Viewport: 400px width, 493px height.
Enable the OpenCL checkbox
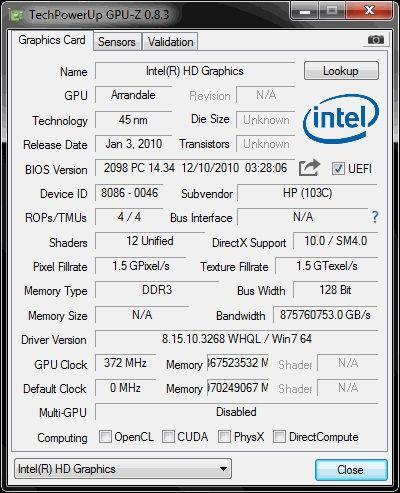(105, 436)
